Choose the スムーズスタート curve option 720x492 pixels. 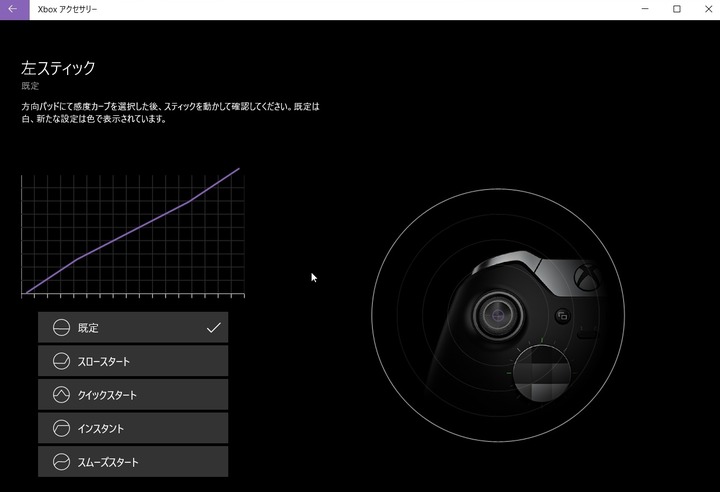(x=133, y=462)
